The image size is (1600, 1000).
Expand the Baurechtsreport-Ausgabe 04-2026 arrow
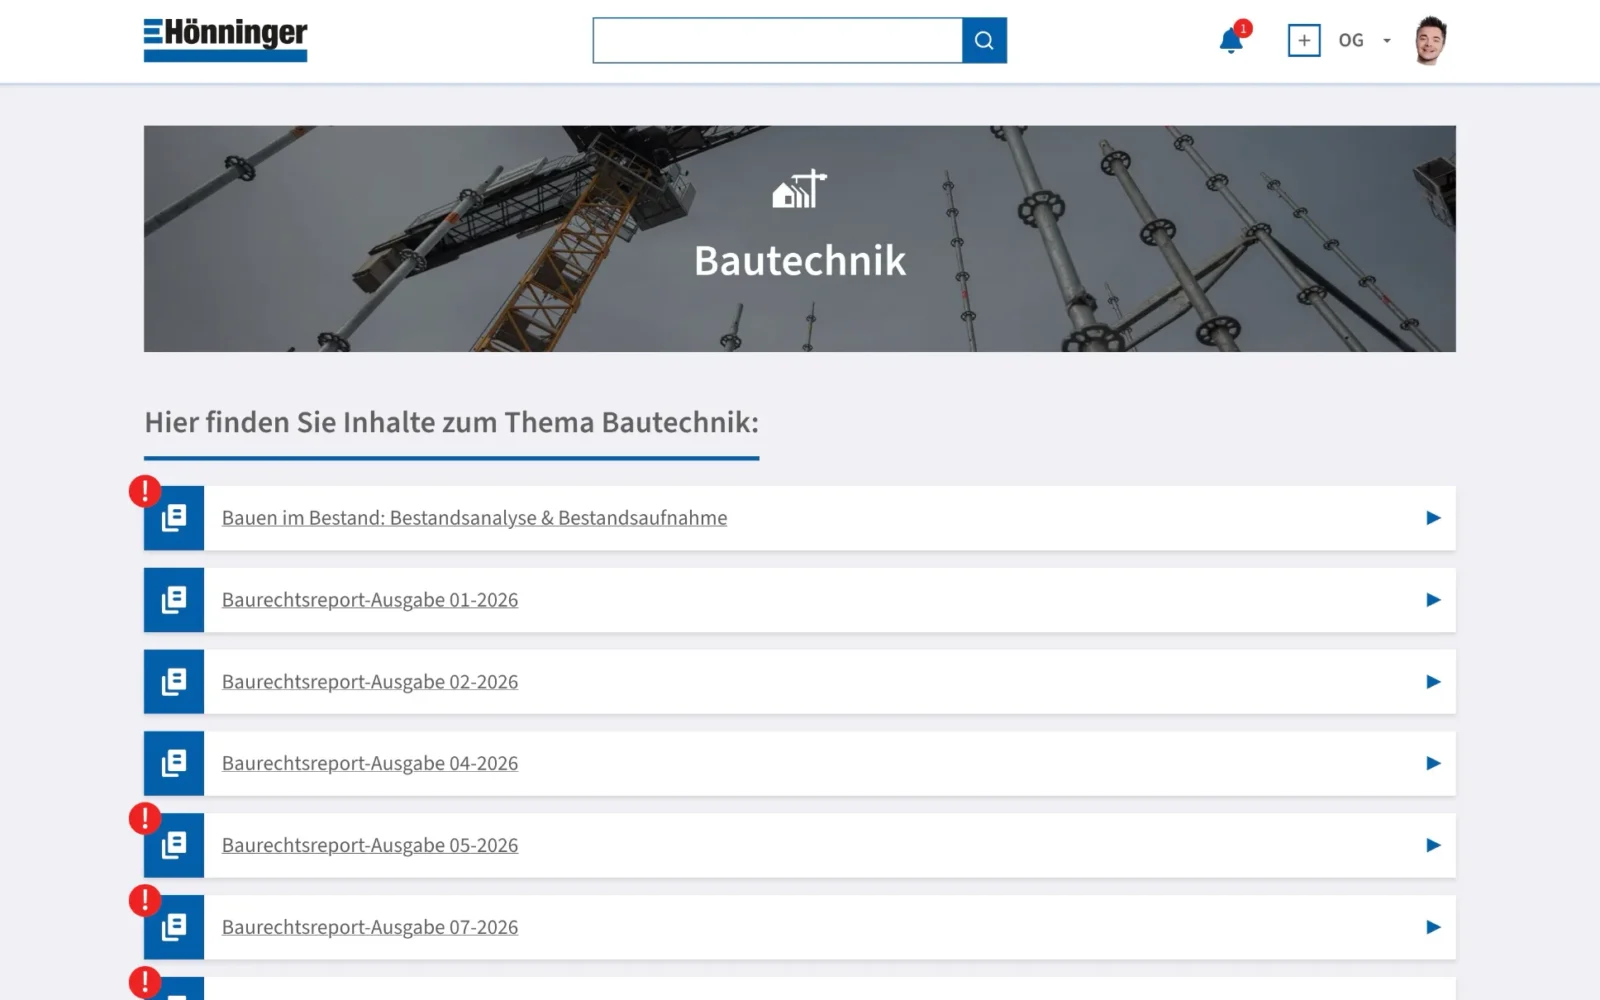tap(1433, 764)
